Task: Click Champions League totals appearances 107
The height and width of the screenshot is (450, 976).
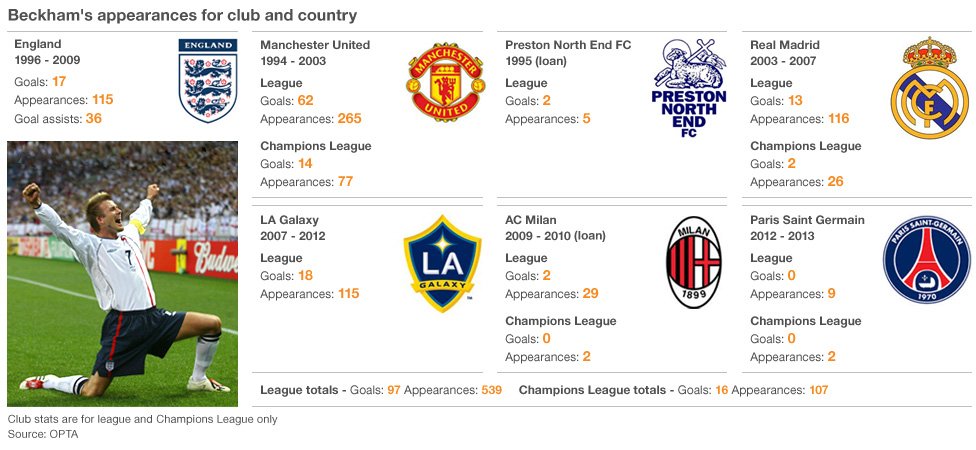Action: (819, 390)
